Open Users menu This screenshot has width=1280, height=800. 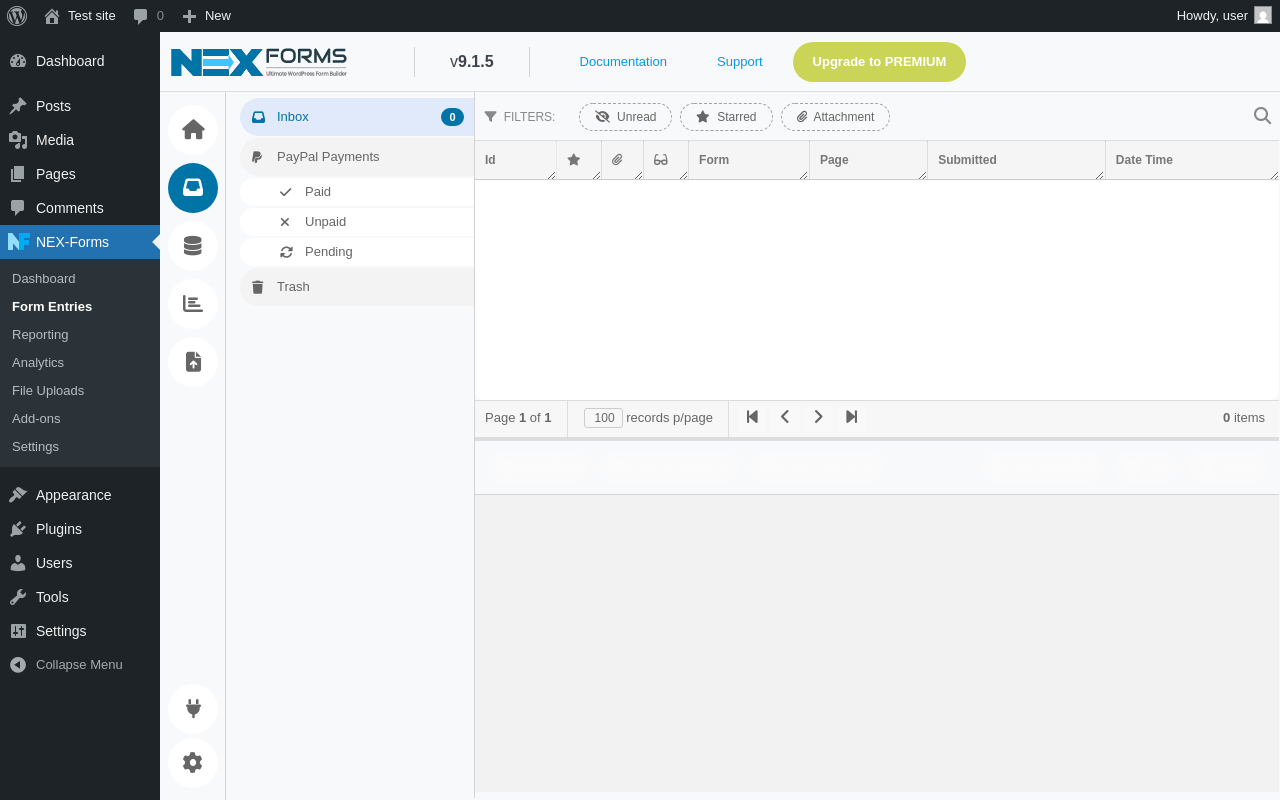pyautogui.click(x=80, y=563)
